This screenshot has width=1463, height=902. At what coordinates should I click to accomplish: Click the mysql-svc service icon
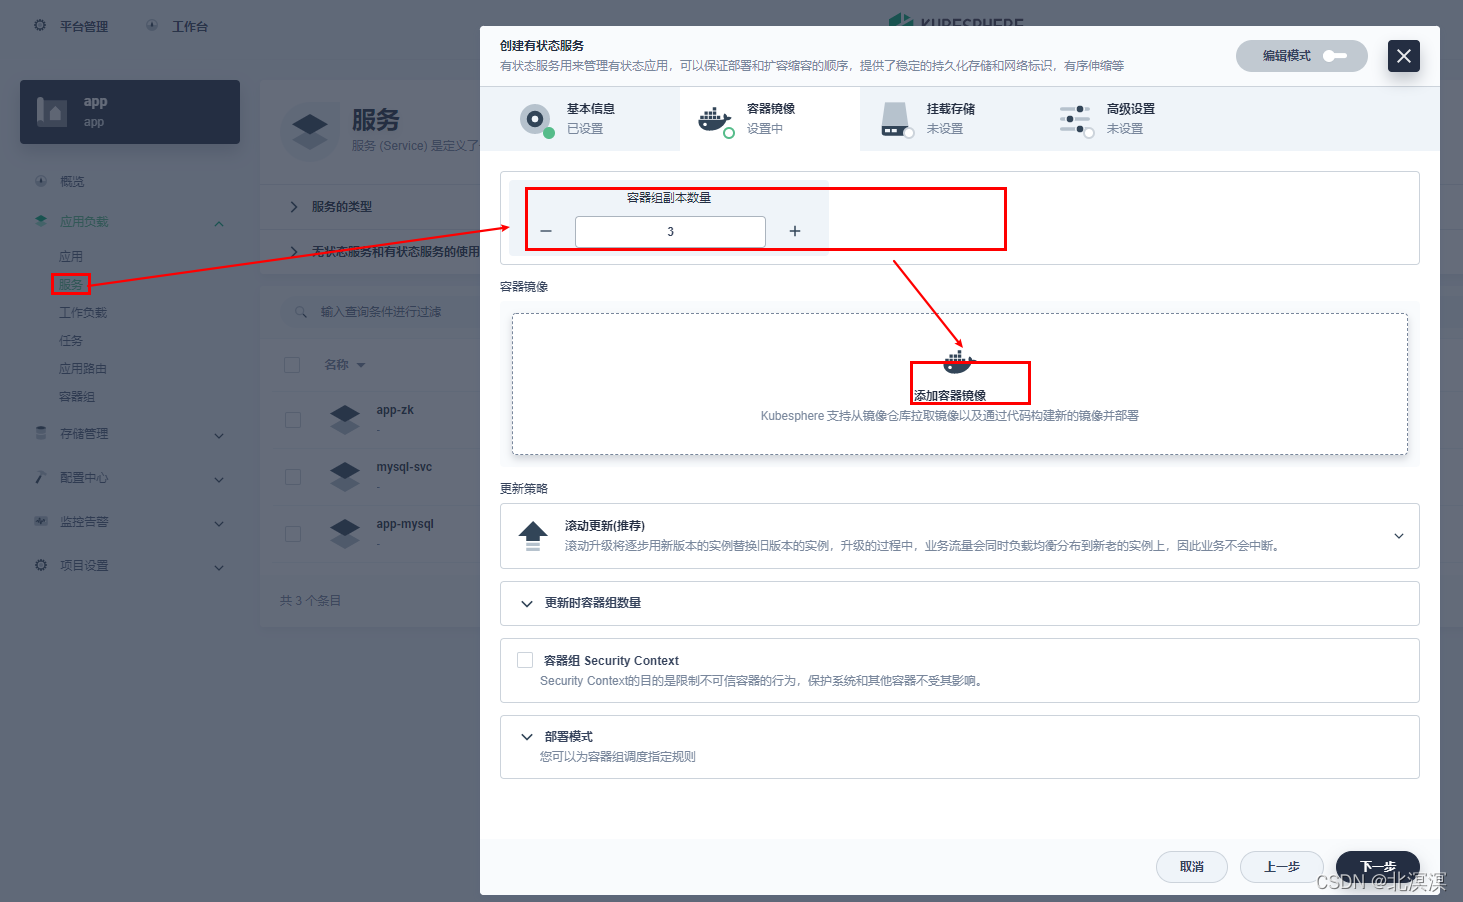pos(345,476)
